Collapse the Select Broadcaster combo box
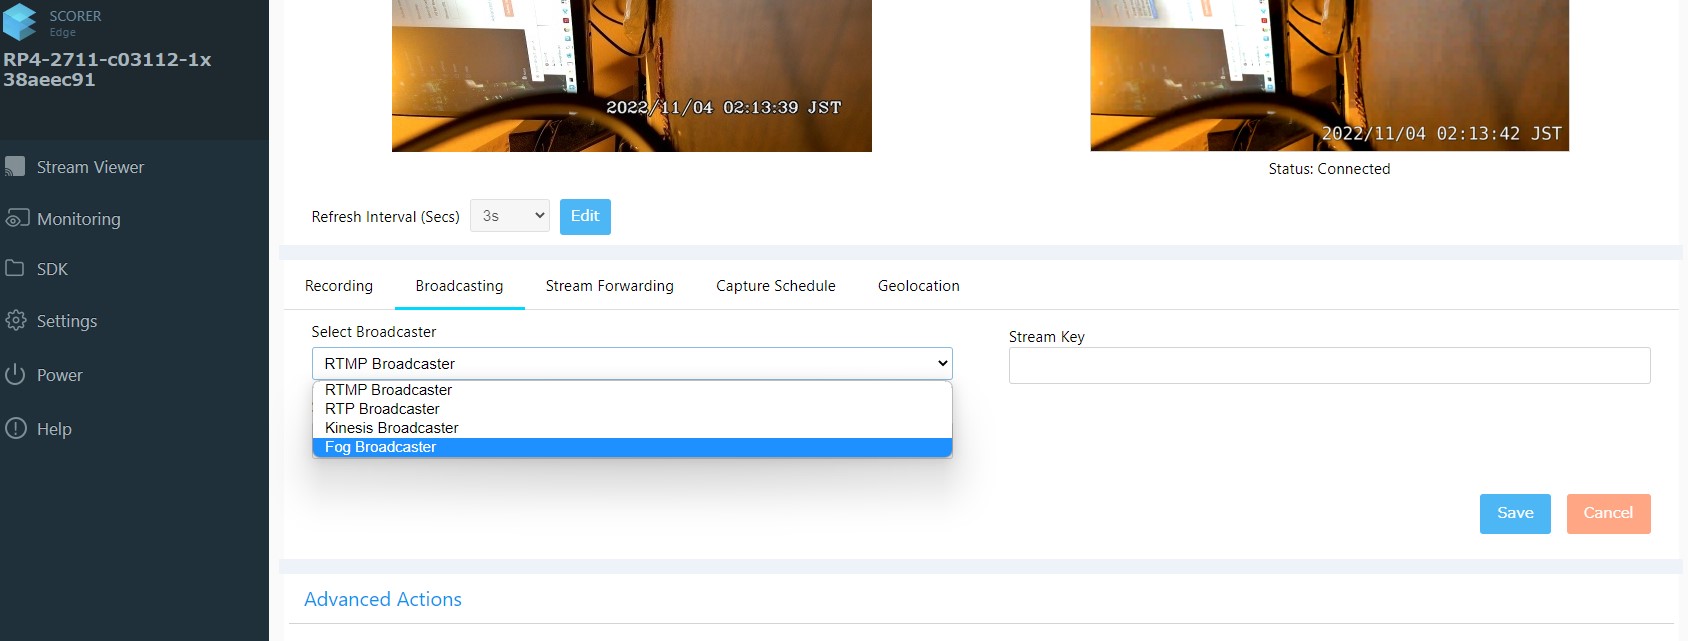 coord(631,364)
